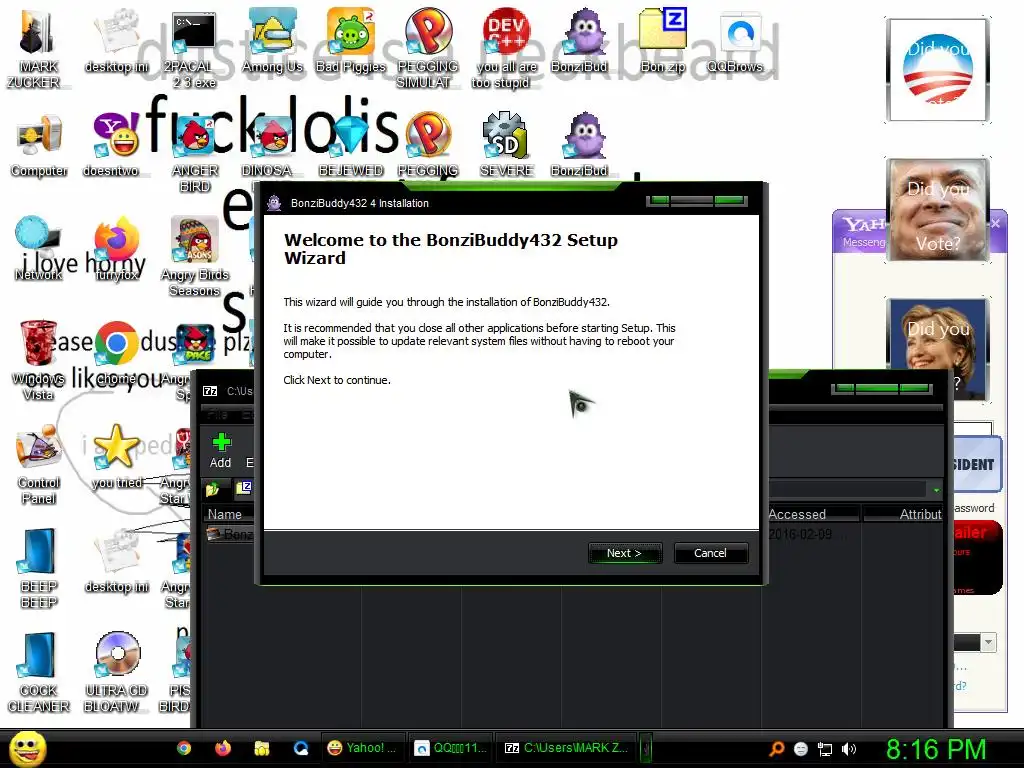This screenshot has width=1024, height=768.
Task: Cancel the BonziBuddy432 installation
Action: [x=711, y=553]
